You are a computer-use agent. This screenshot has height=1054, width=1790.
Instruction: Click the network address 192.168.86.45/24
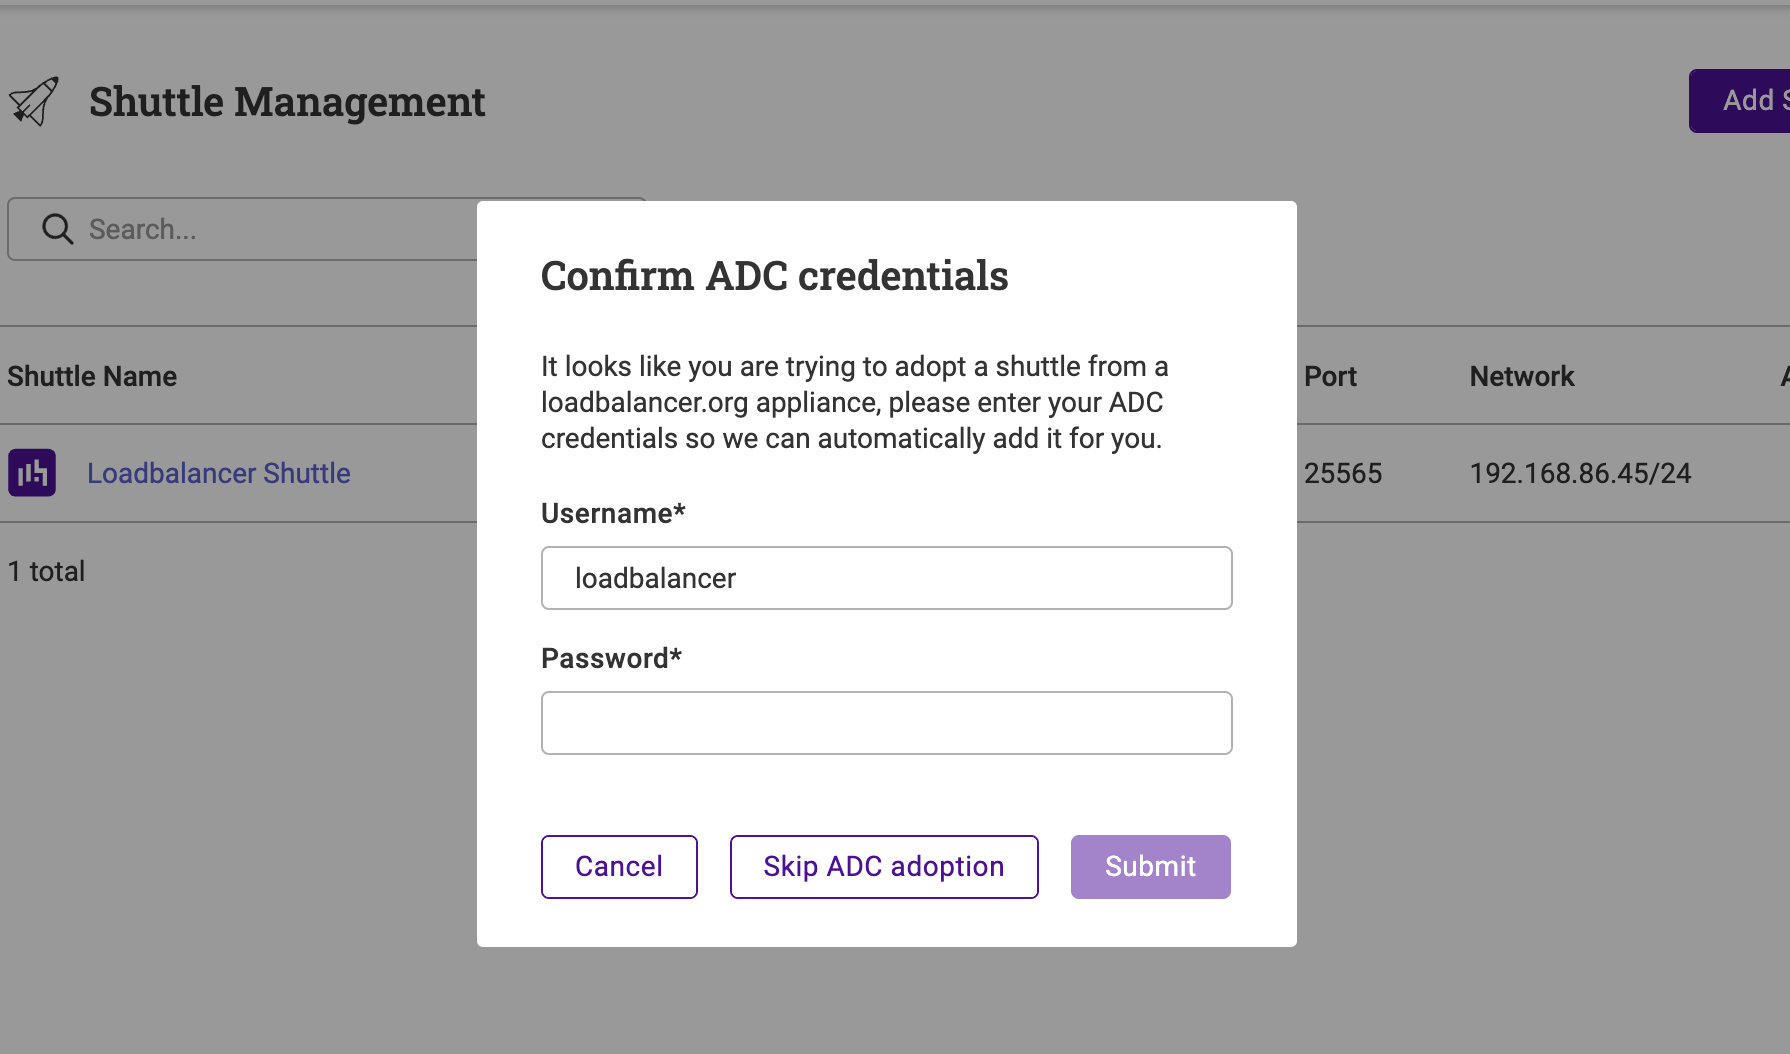(x=1580, y=473)
